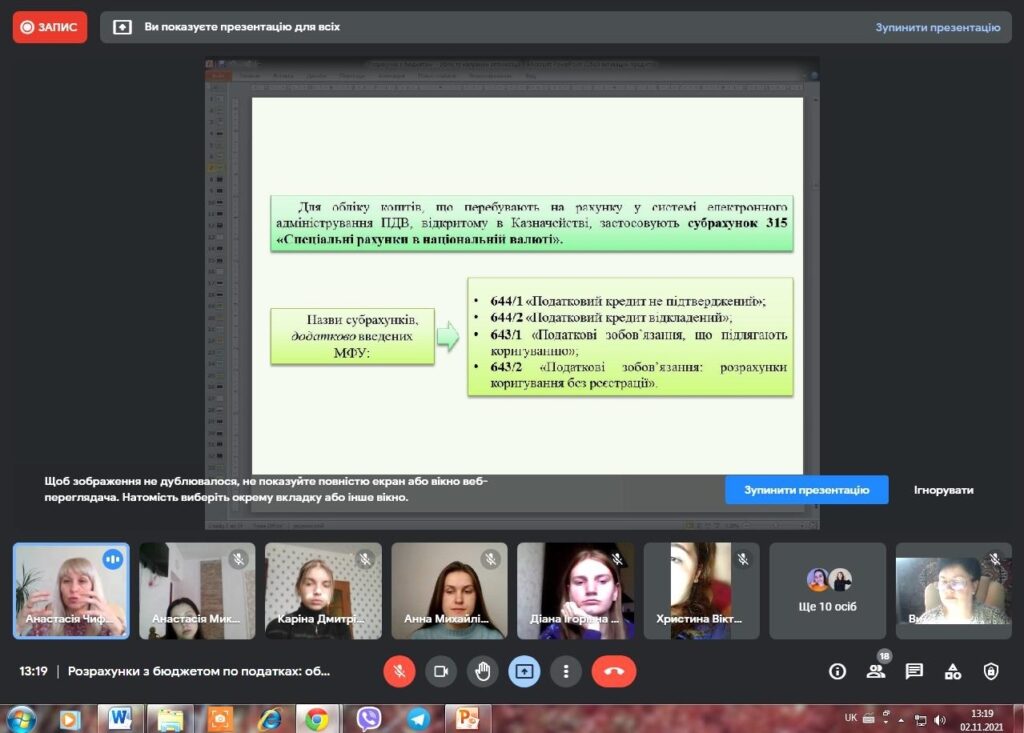Open Viber from the taskbar

tap(369, 719)
